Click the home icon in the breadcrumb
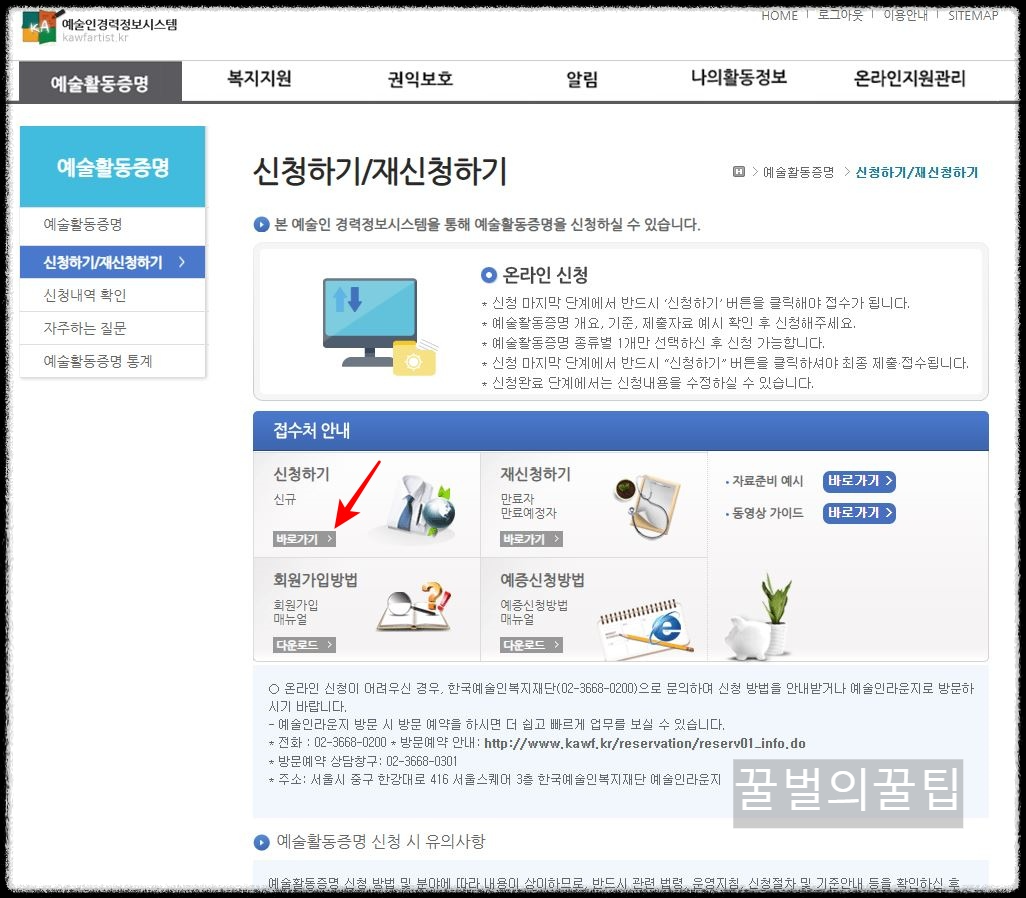The width and height of the screenshot is (1026, 898). click(x=739, y=171)
